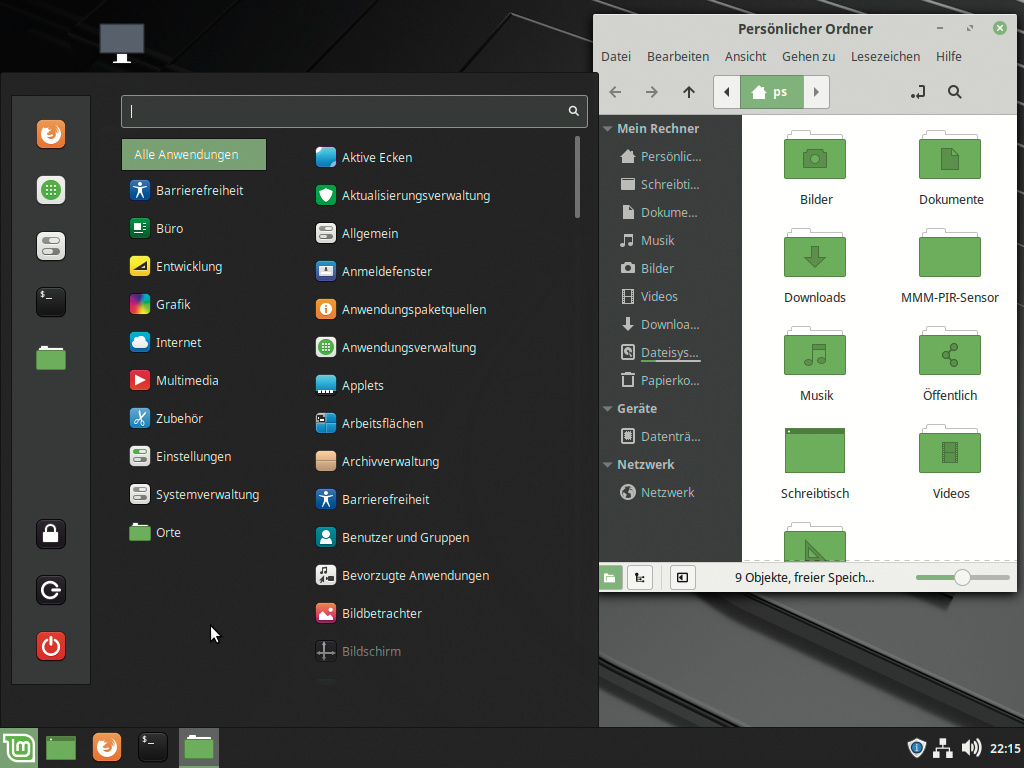Collapse the Netzwerk section header
This screenshot has width=1024, height=768.
607,465
